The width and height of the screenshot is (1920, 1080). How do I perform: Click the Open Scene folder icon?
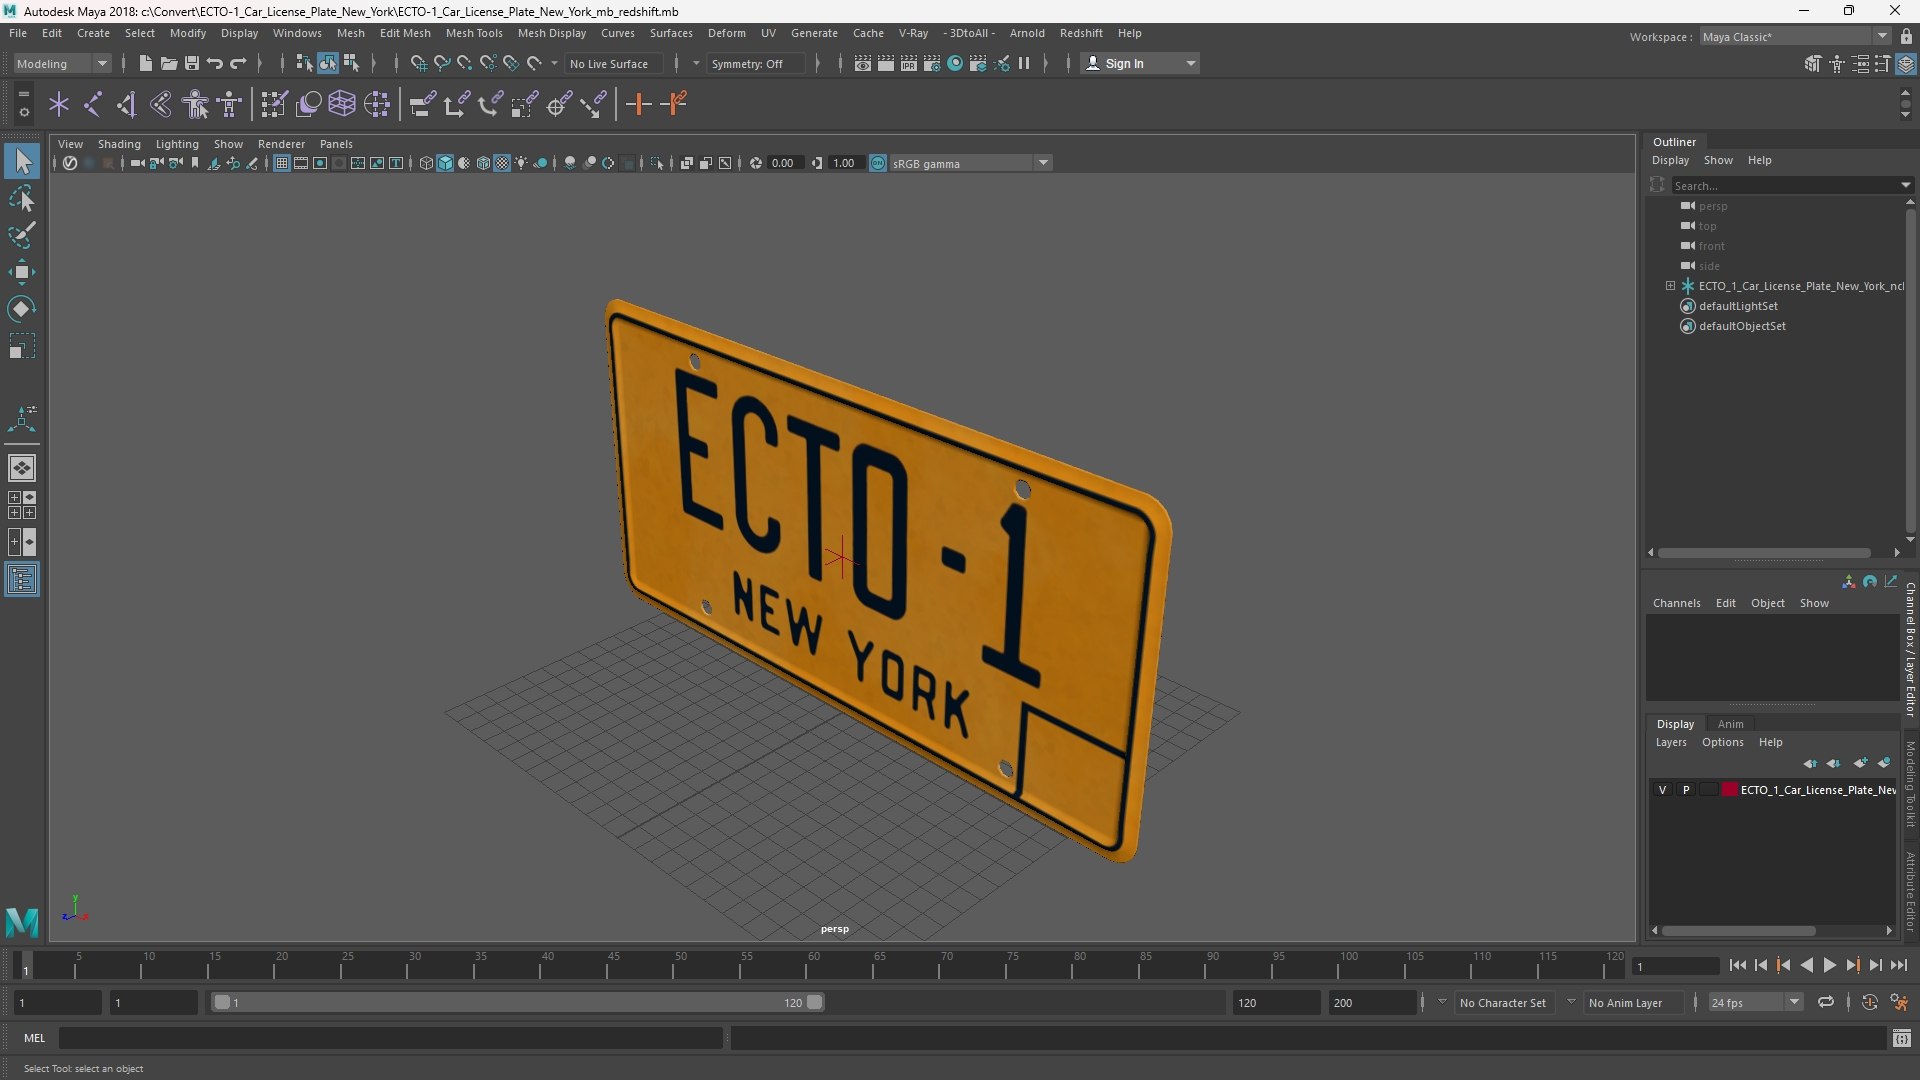[169, 63]
